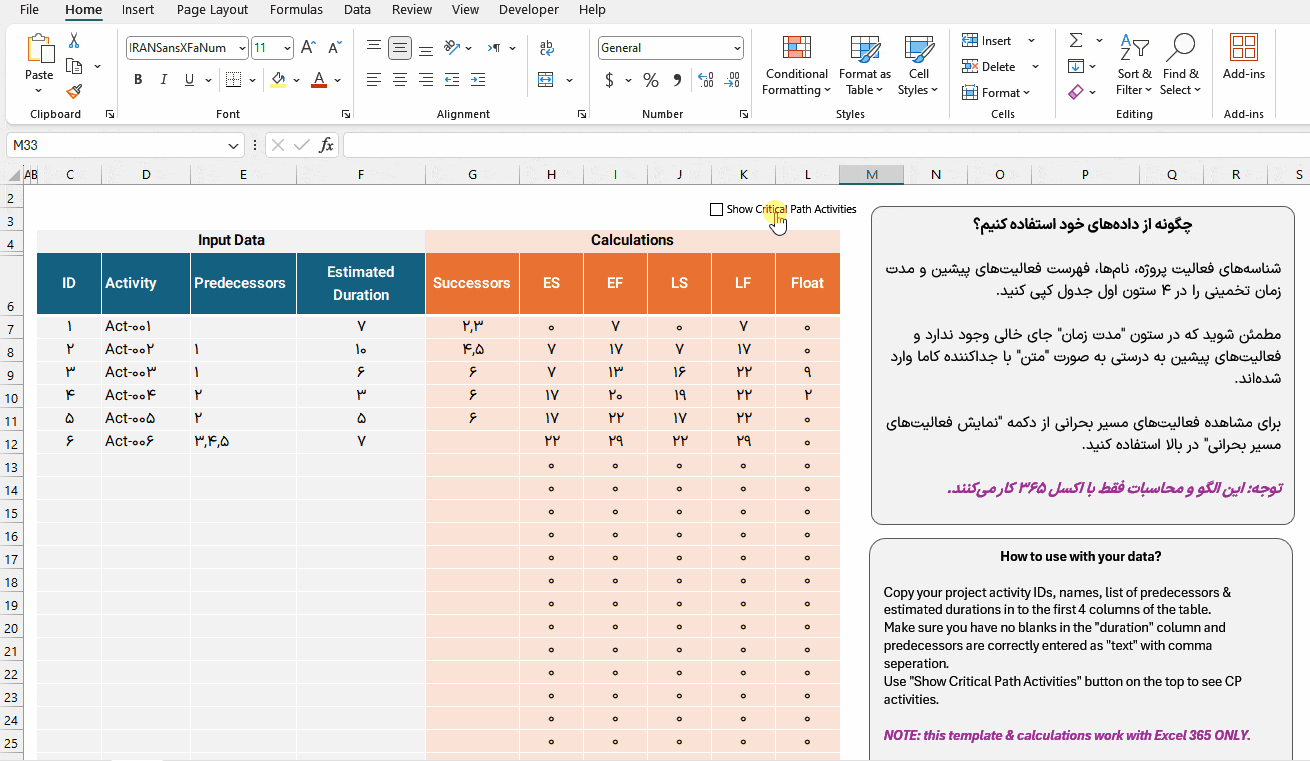Image resolution: width=1310 pixels, height=761 pixels.
Task: Switch to the Insert ribbon tab
Action: click(x=138, y=9)
